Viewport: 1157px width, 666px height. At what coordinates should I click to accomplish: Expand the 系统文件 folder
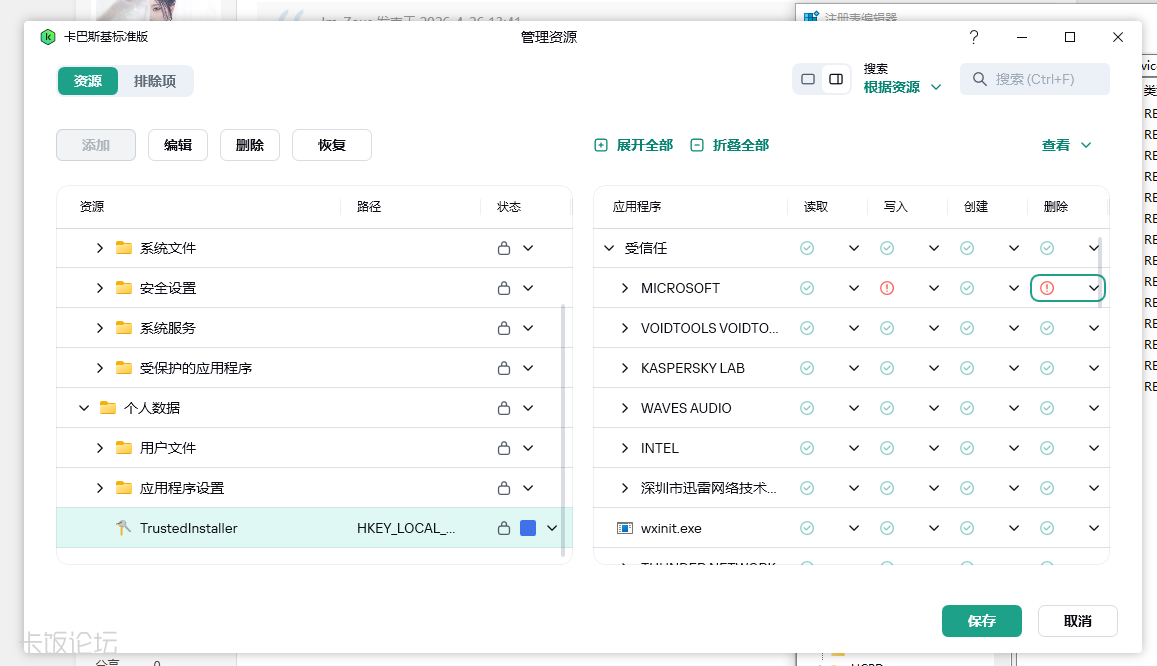(100, 249)
